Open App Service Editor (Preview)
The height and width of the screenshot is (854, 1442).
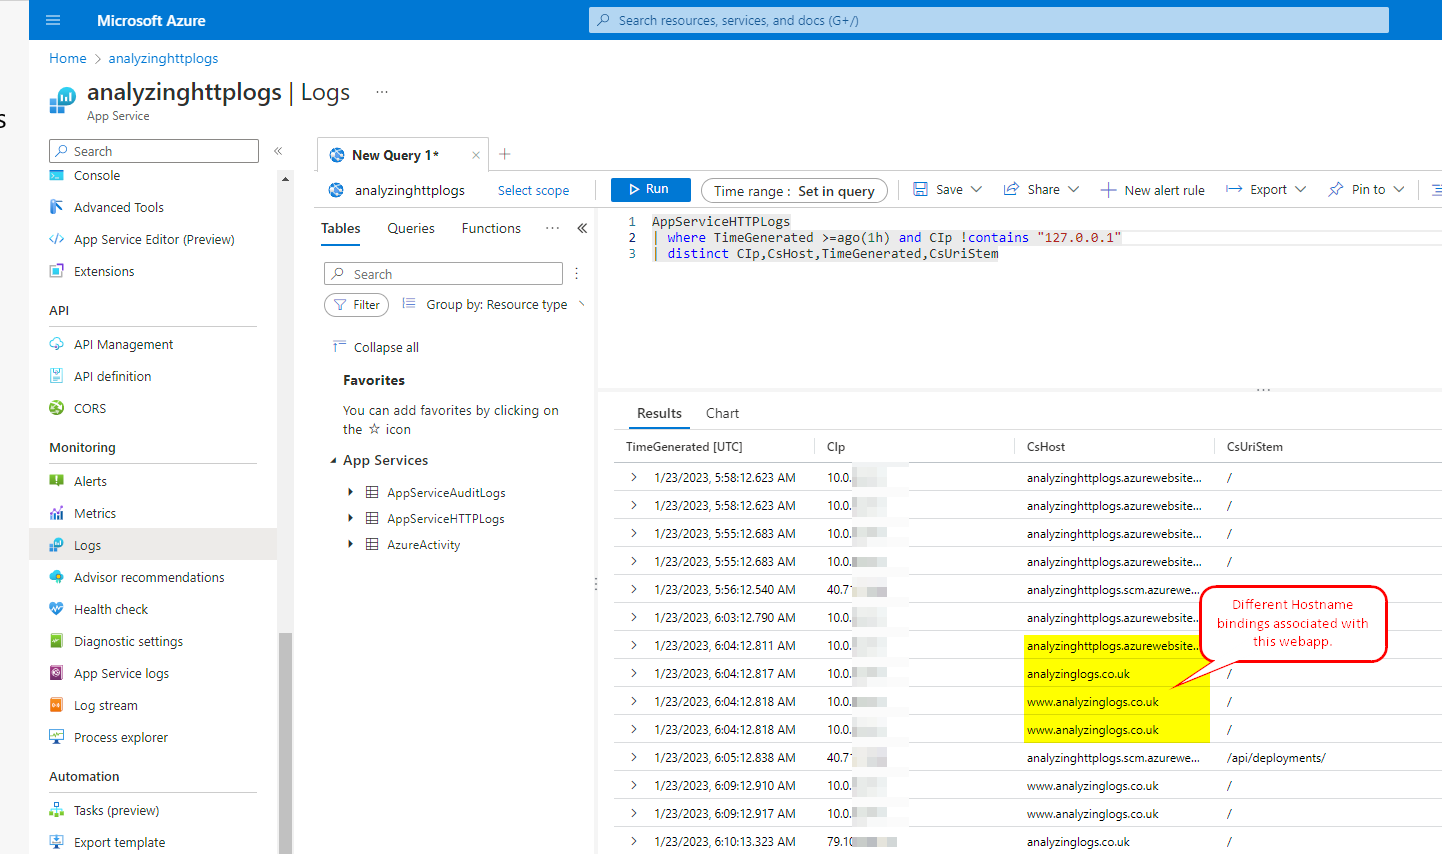pyautogui.click(x=154, y=239)
